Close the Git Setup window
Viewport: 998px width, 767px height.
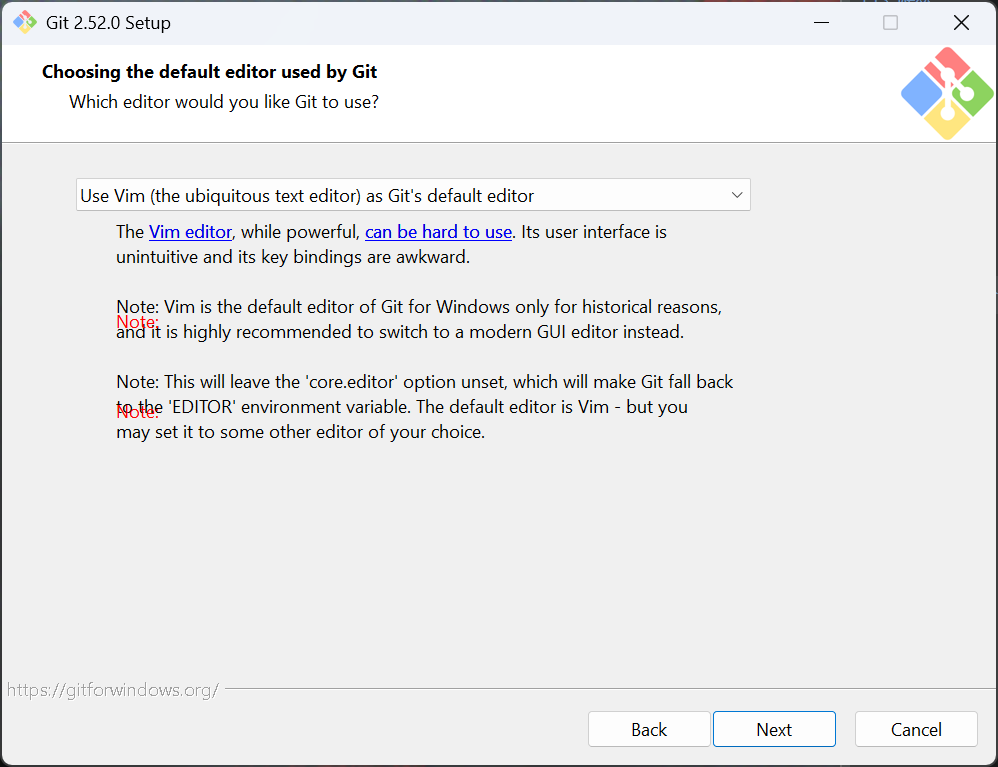point(961,22)
